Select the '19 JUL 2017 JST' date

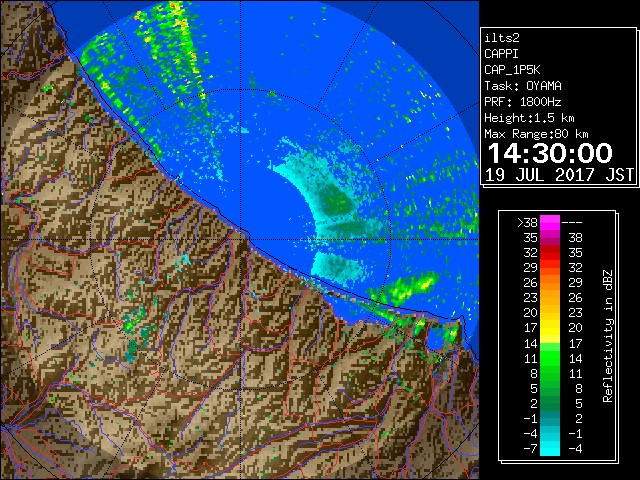pyautogui.click(x=559, y=175)
